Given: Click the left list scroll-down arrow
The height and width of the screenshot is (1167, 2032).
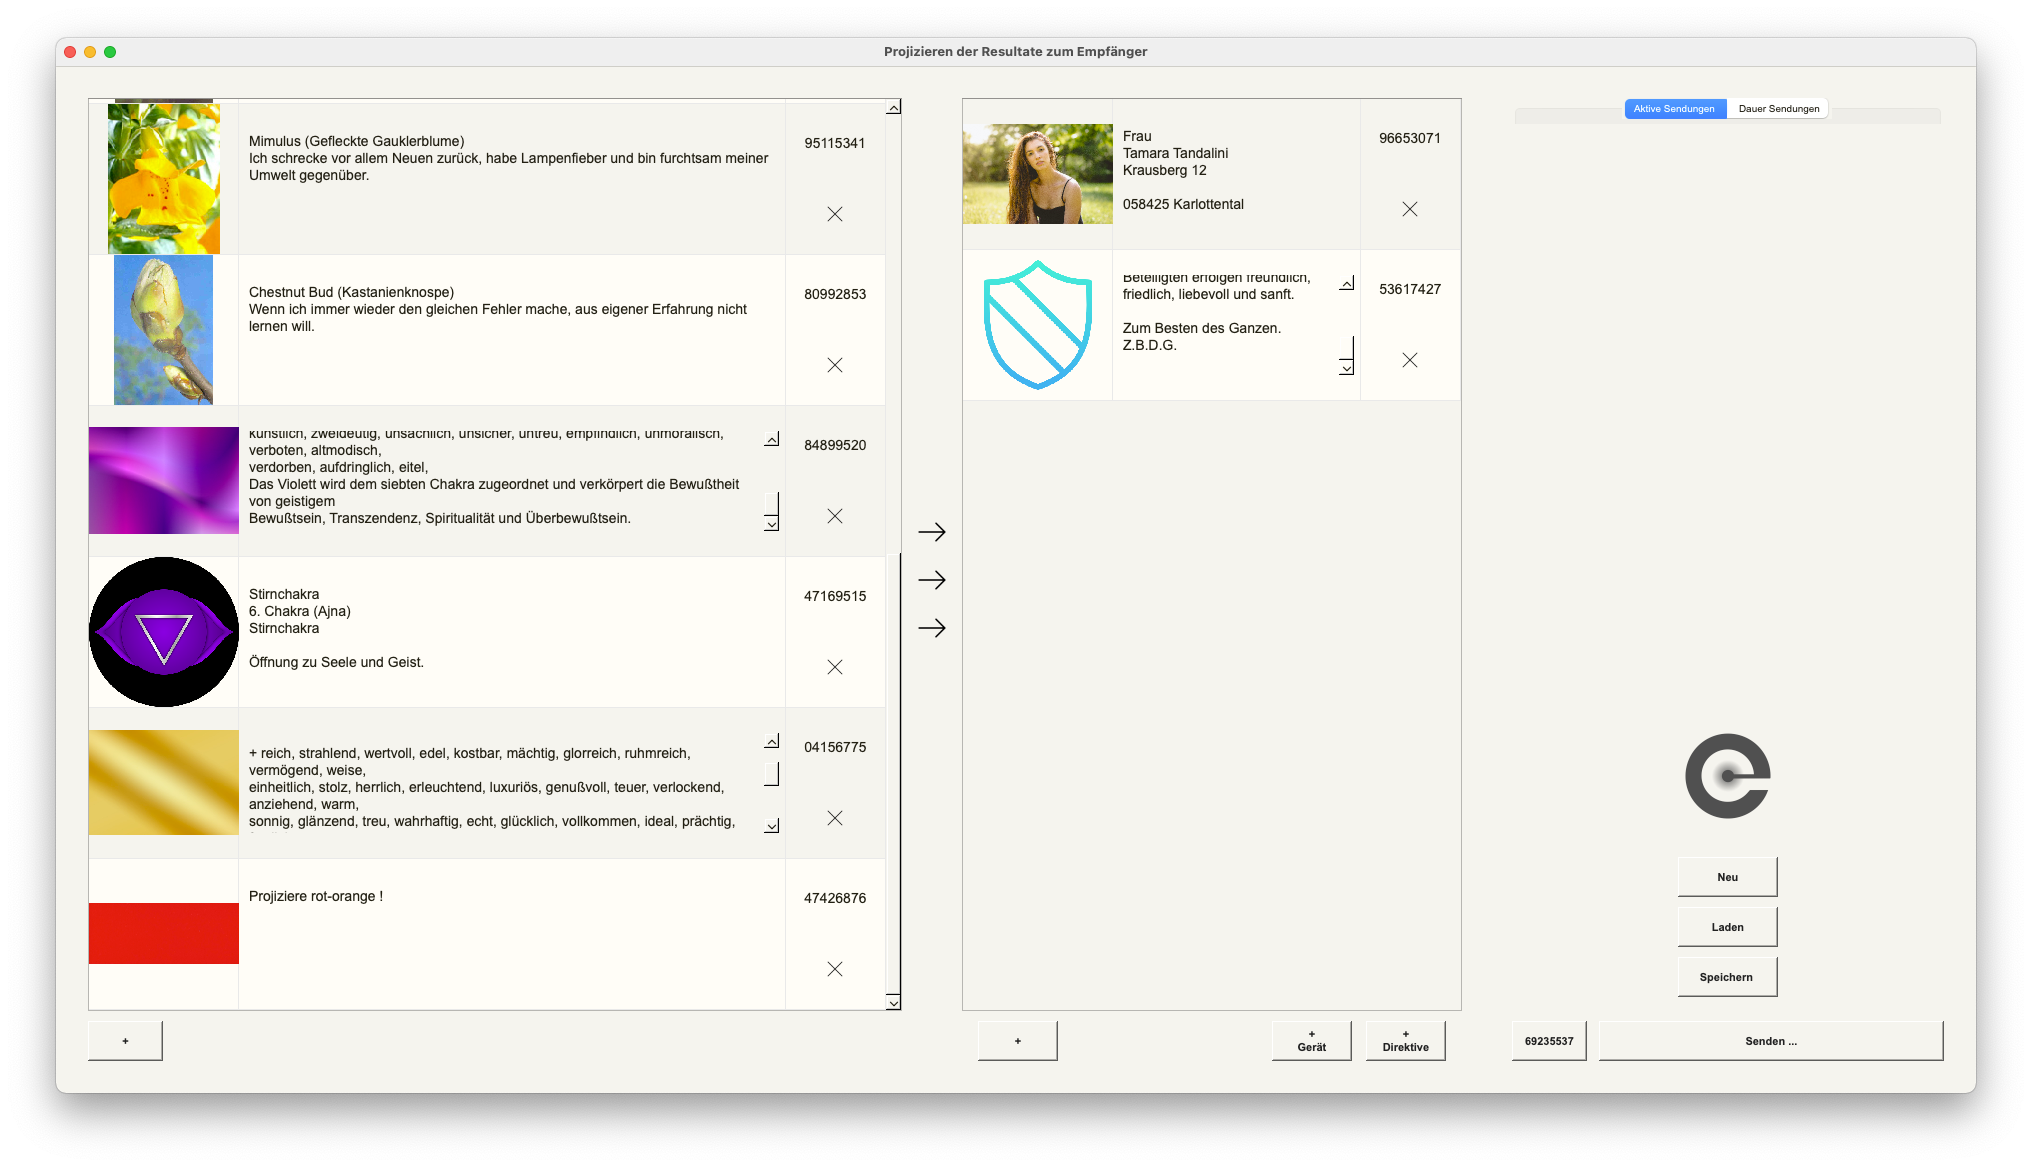Looking at the screenshot, I should (x=894, y=1002).
